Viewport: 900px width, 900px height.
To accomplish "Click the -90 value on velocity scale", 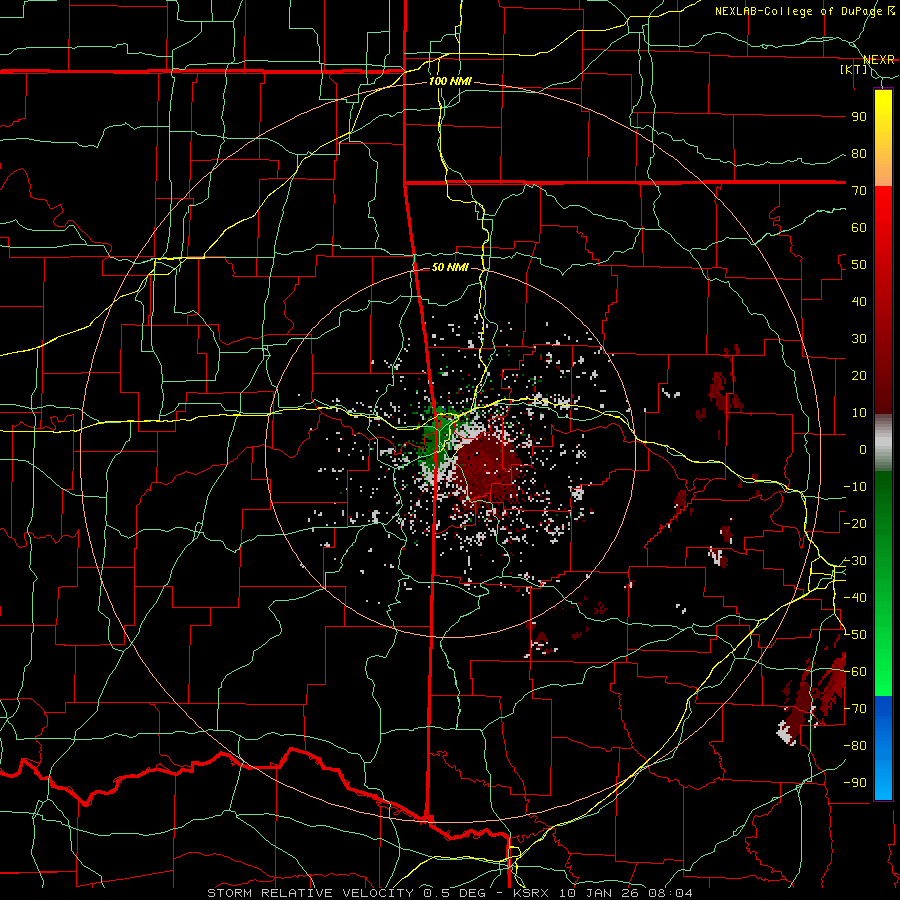I will [855, 783].
